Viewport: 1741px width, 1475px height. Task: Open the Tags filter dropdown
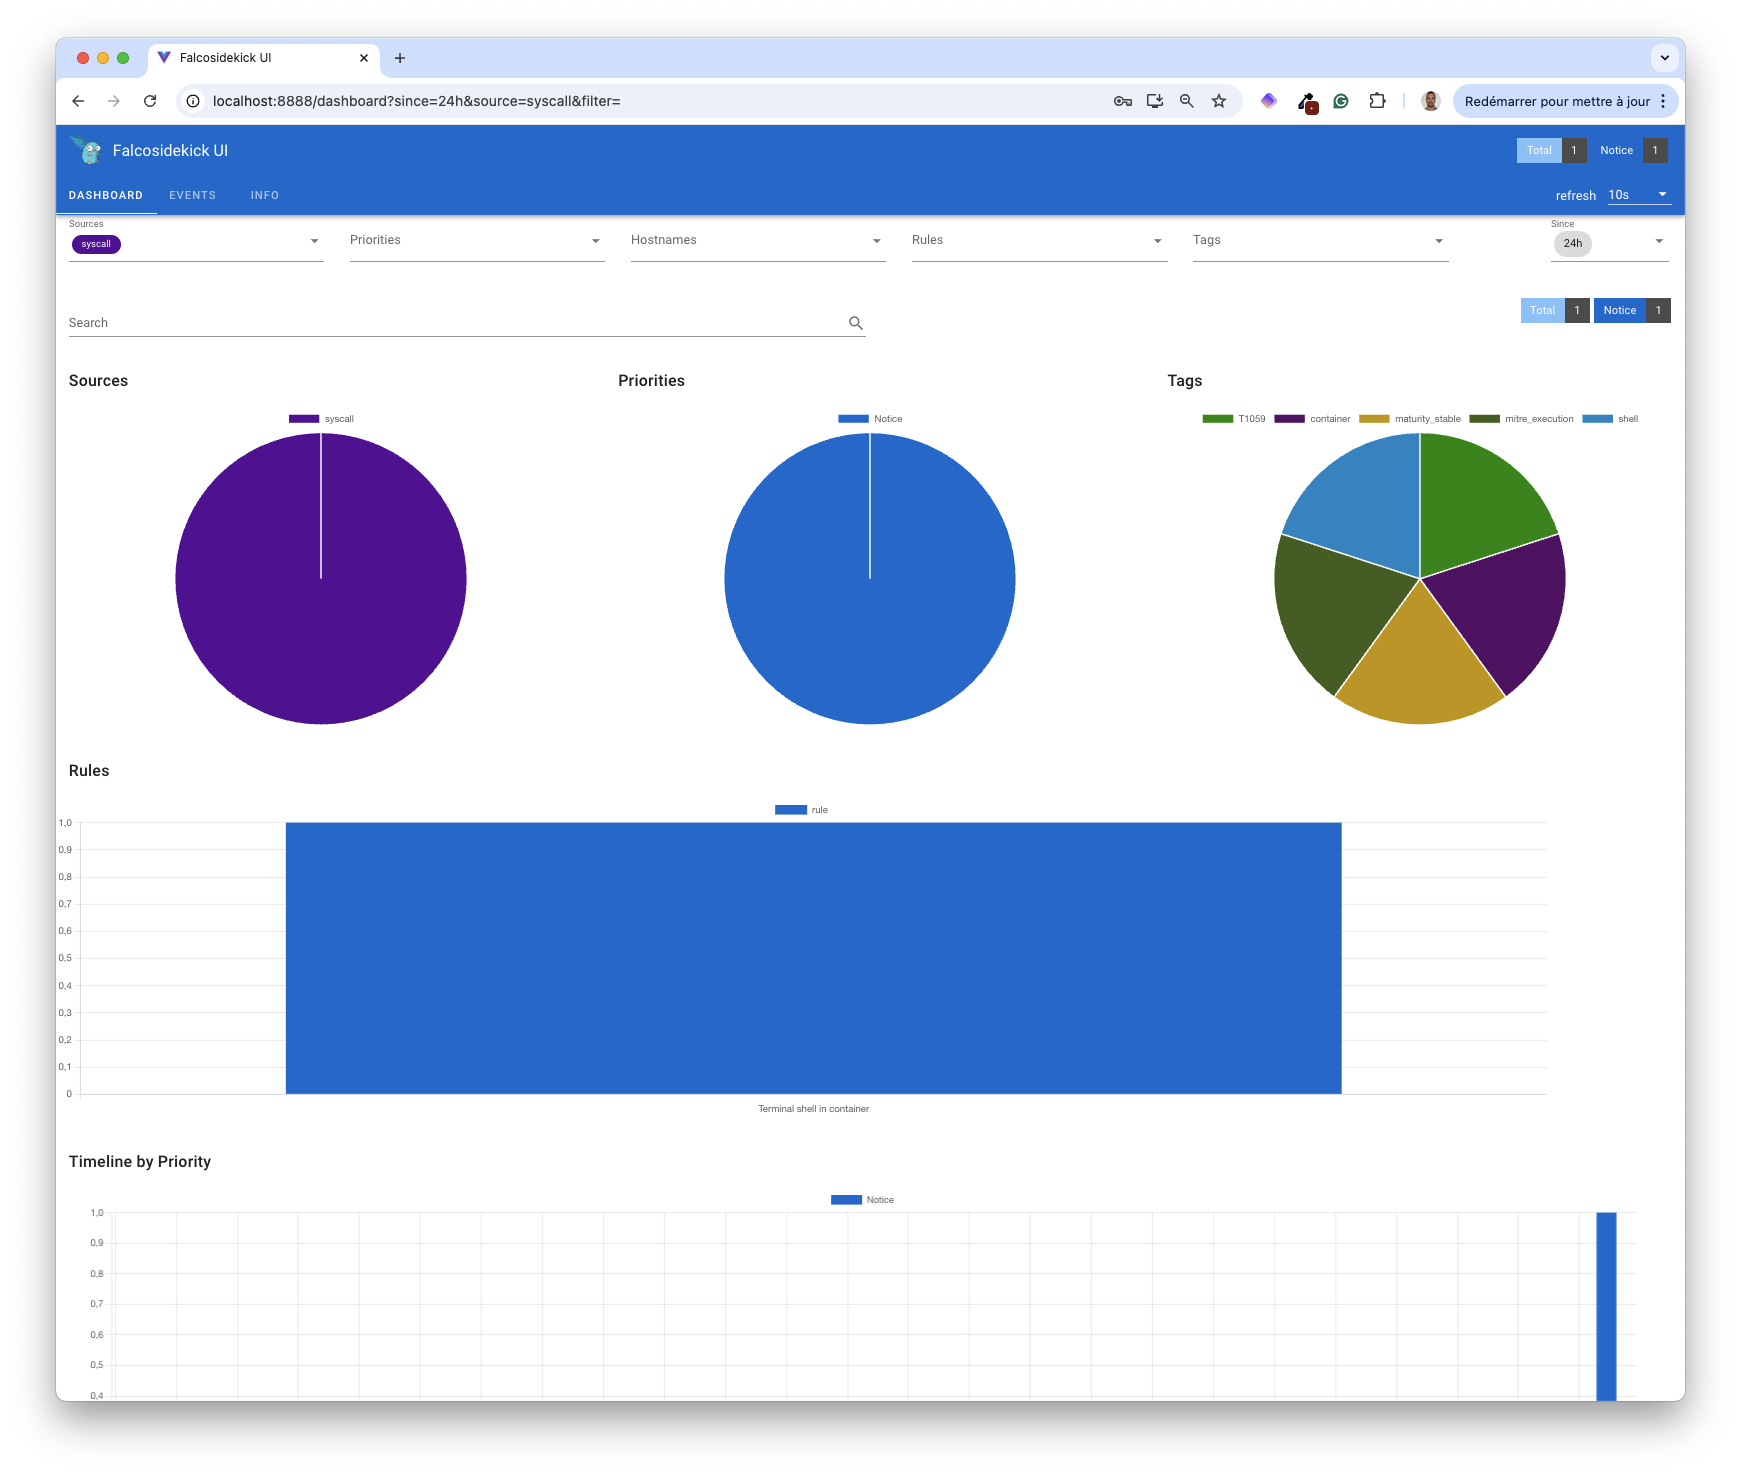(1320, 242)
